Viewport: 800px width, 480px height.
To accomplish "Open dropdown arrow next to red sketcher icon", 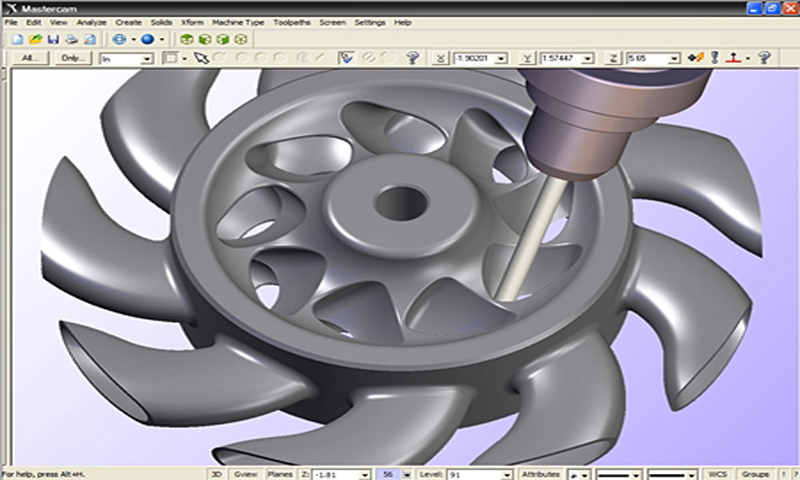I will pos(748,59).
